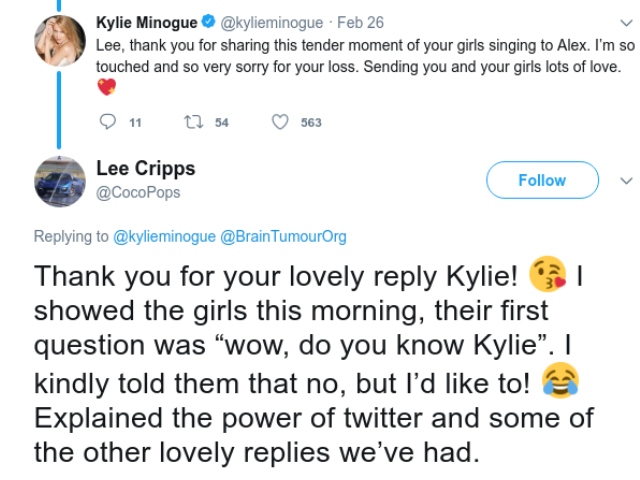Follow Lee Cripps

click(x=542, y=181)
